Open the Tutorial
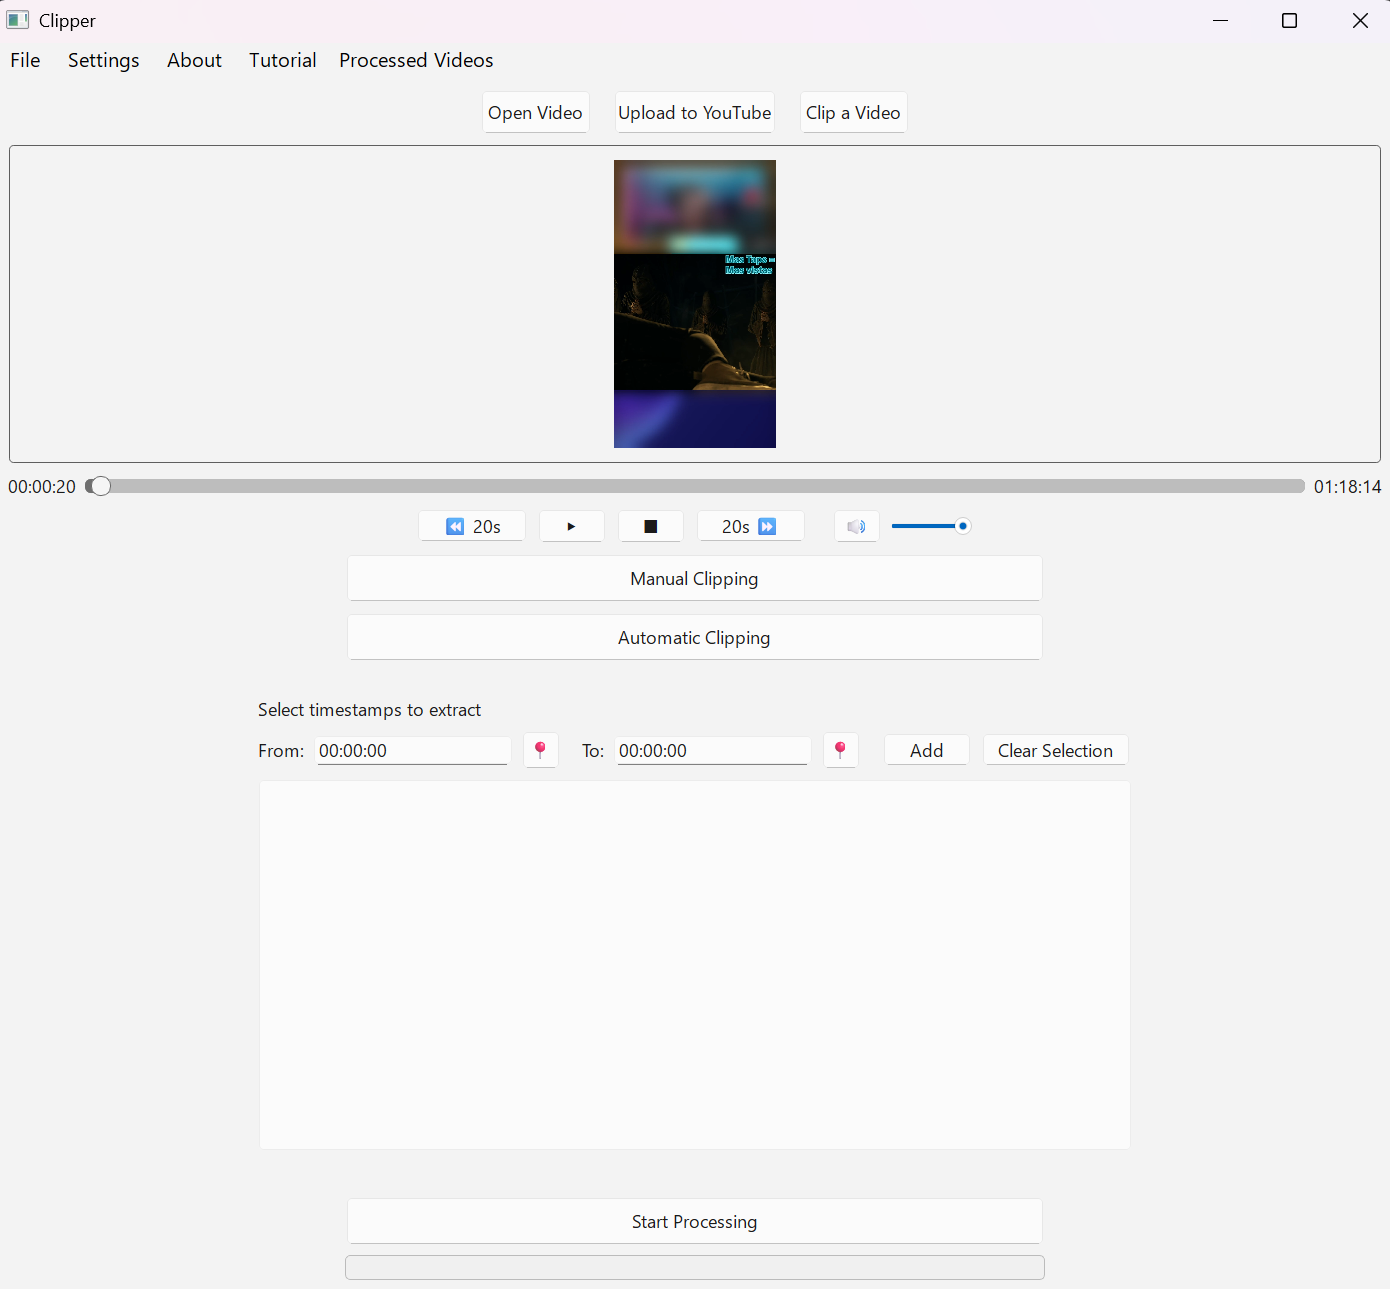The width and height of the screenshot is (1390, 1289). [282, 60]
